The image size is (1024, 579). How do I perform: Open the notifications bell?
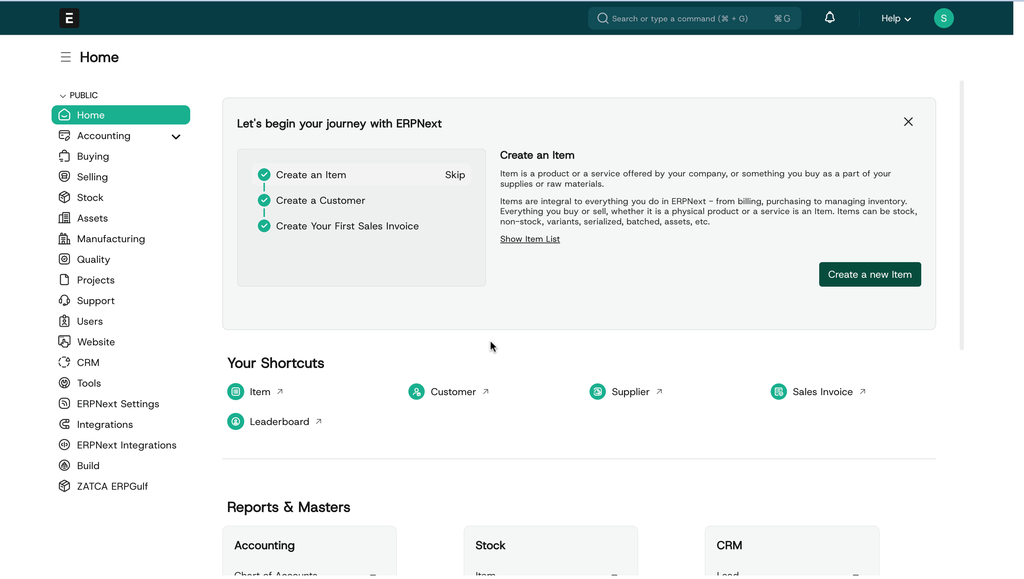tap(829, 18)
